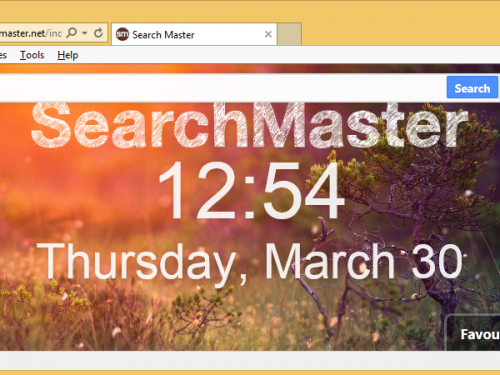Focus the SearchMaster search input field

(222, 88)
